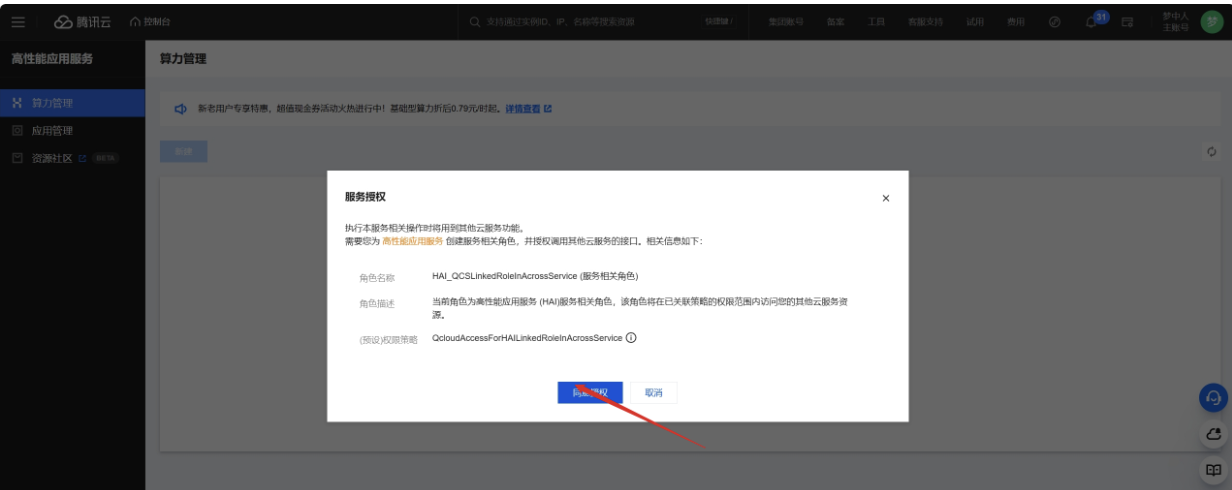Click the cloud icon in right floating bar
This screenshot has height=490, width=1232.
pyautogui.click(x=1213, y=434)
